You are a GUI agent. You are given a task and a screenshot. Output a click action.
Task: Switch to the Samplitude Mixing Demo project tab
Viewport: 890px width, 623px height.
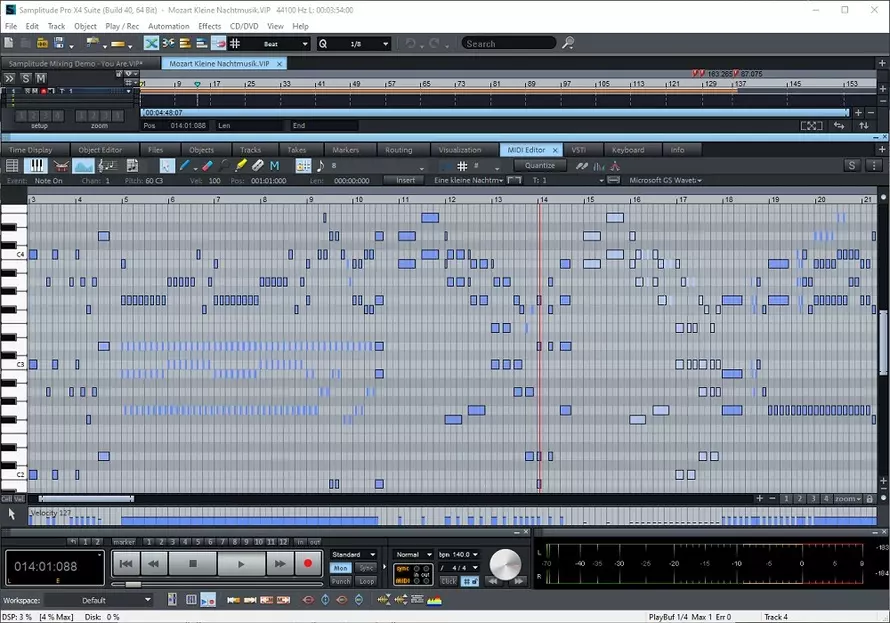click(x=80, y=64)
